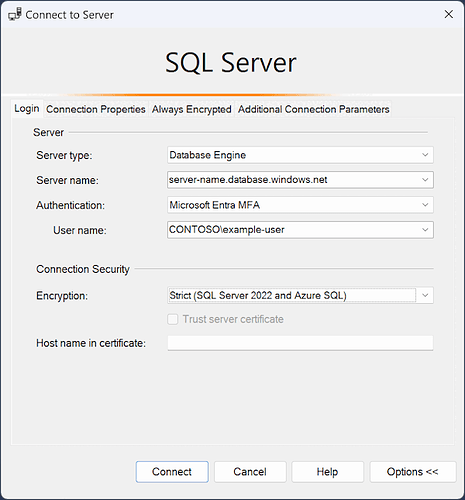465x500 pixels.
Task: Close the Connect to Server dialog
Action: tap(449, 14)
